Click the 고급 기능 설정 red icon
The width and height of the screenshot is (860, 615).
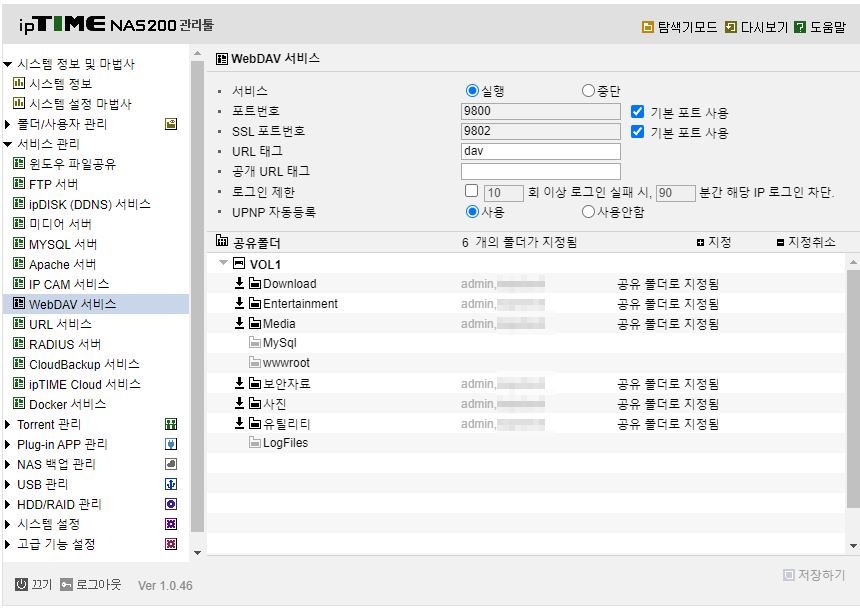click(x=171, y=544)
